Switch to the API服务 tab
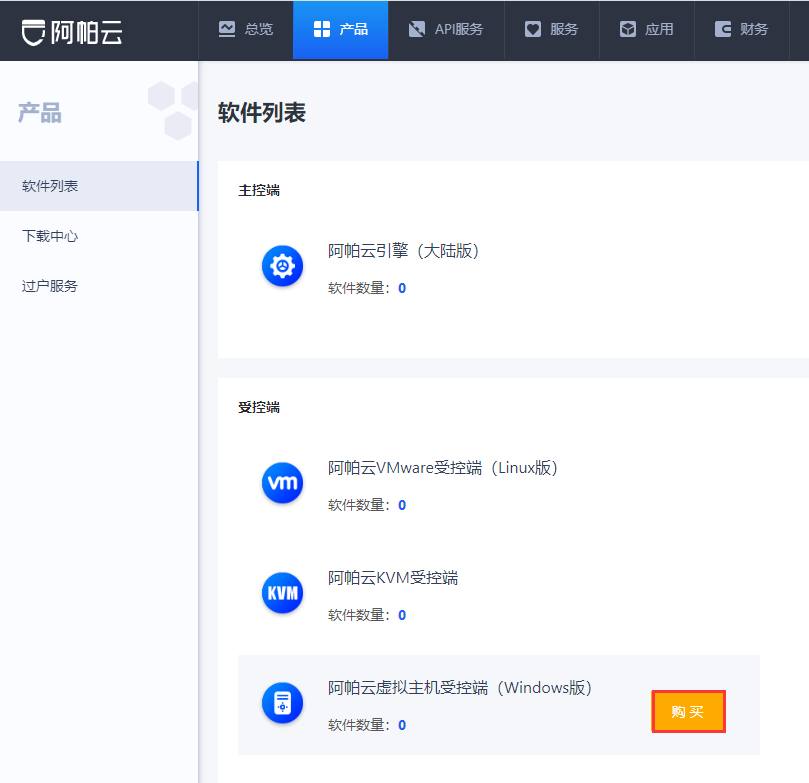 pyautogui.click(x=446, y=29)
